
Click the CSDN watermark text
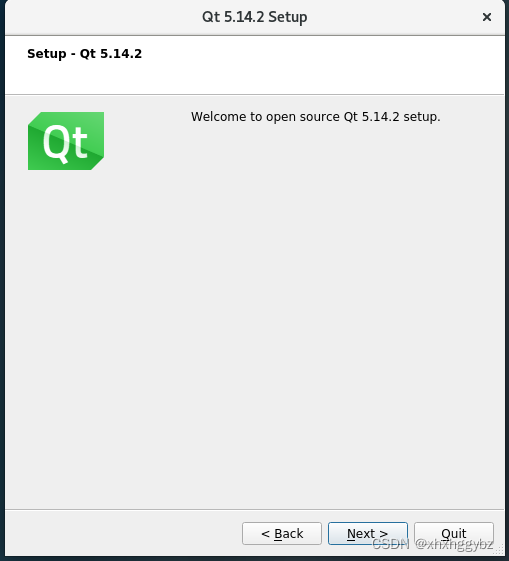point(391,544)
